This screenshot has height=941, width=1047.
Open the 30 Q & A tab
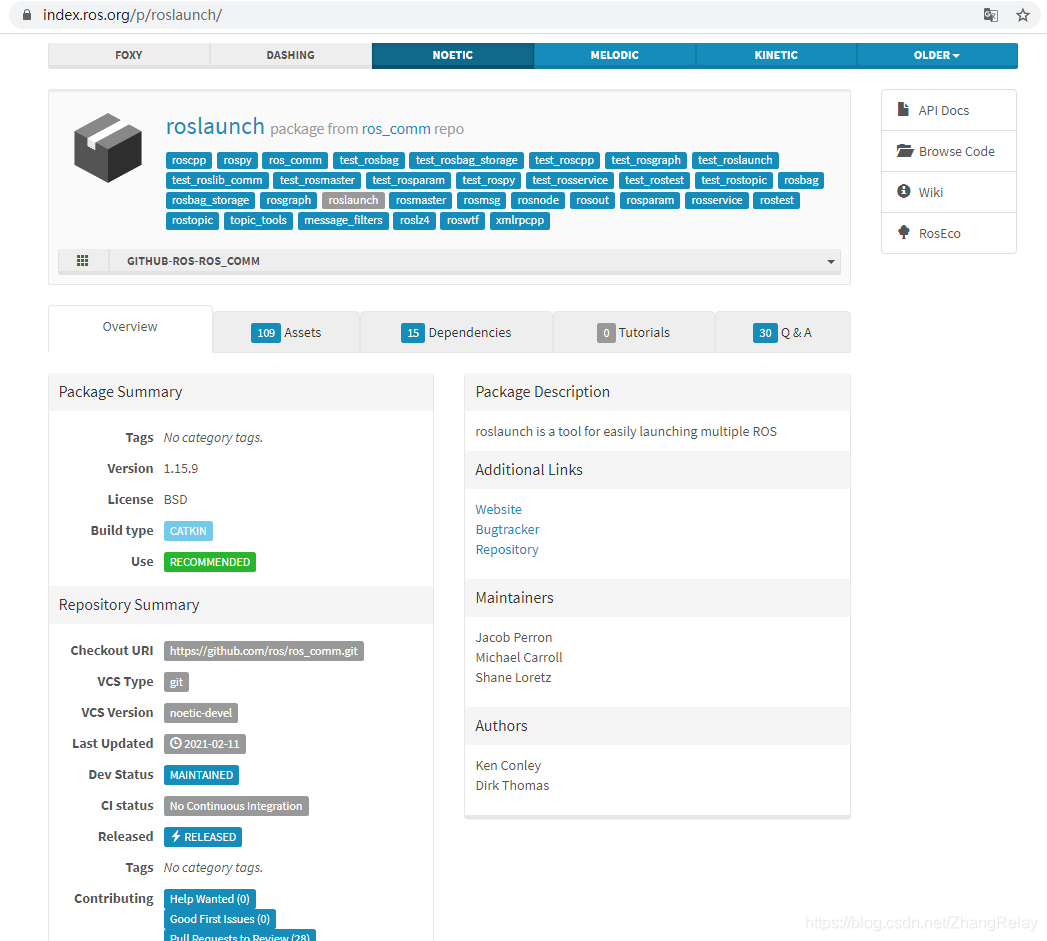pos(783,333)
